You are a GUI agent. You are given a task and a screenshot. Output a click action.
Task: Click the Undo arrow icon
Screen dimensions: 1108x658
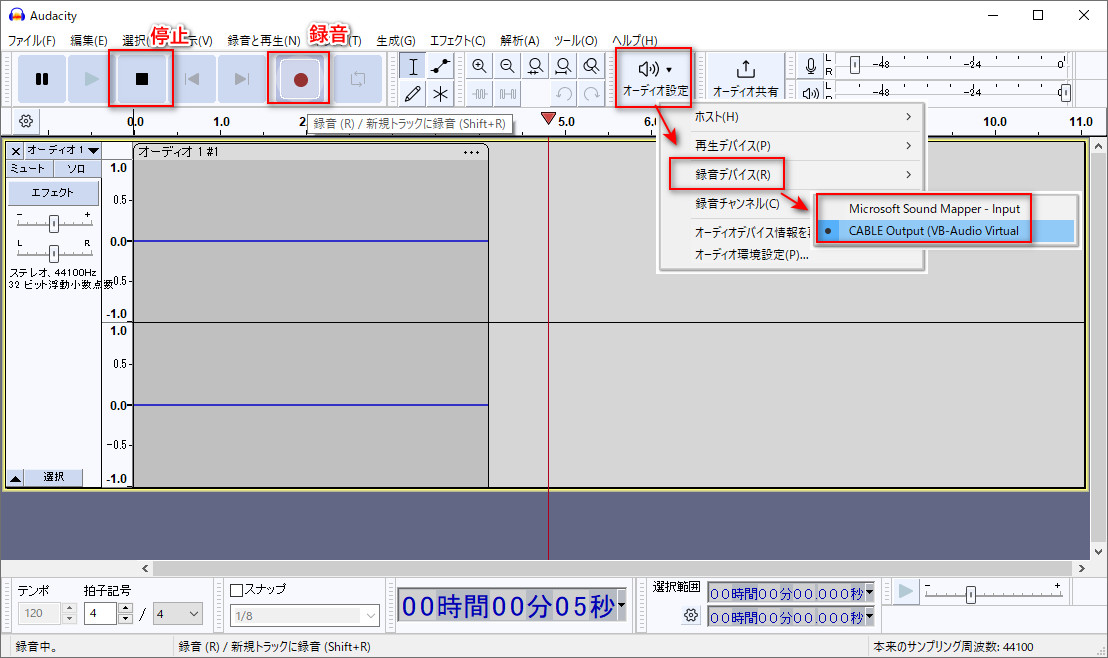pyautogui.click(x=563, y=93)
